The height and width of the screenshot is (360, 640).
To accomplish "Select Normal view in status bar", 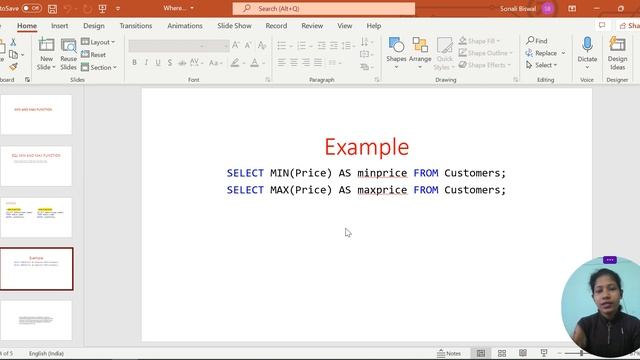I will [x=480, y=353].
